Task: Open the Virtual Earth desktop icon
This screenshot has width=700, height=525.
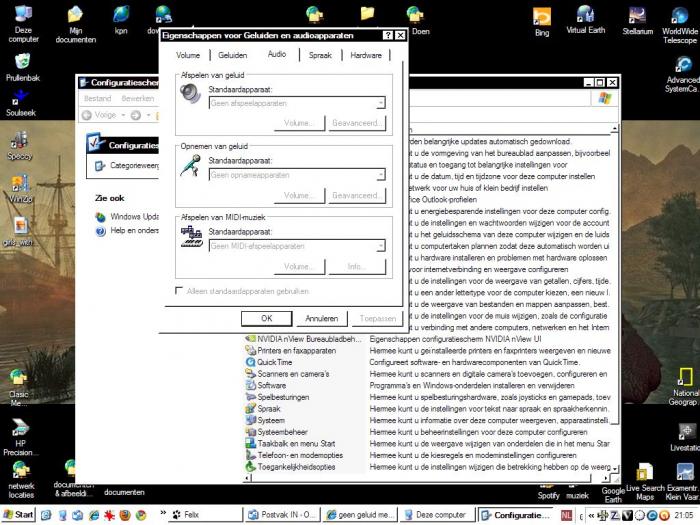Action: tap(585, 20)
